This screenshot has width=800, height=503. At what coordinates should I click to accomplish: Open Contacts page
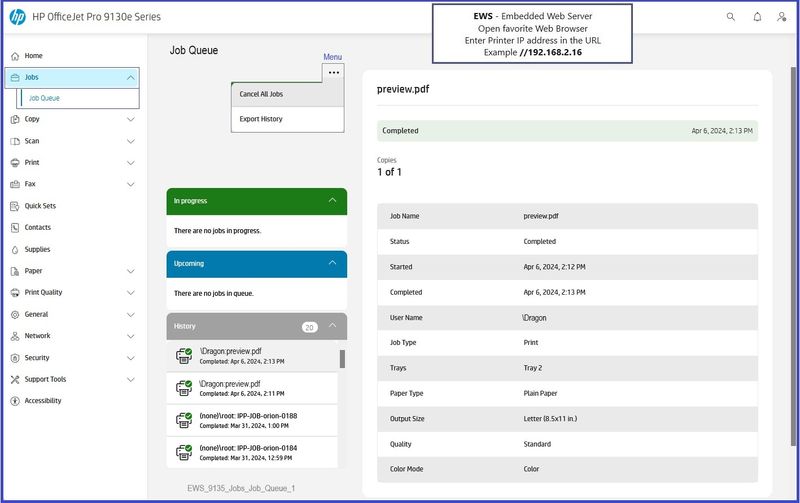pos(38,228)
